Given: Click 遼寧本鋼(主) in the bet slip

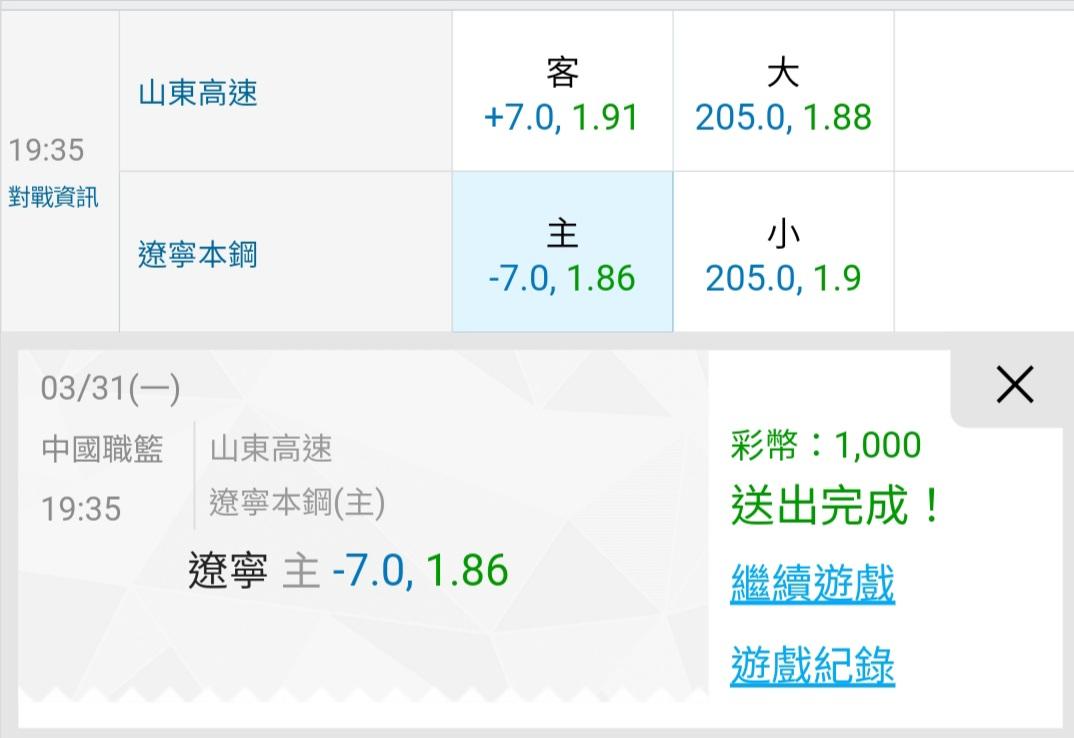Looking at the screenshot, I should coord(297,503).
